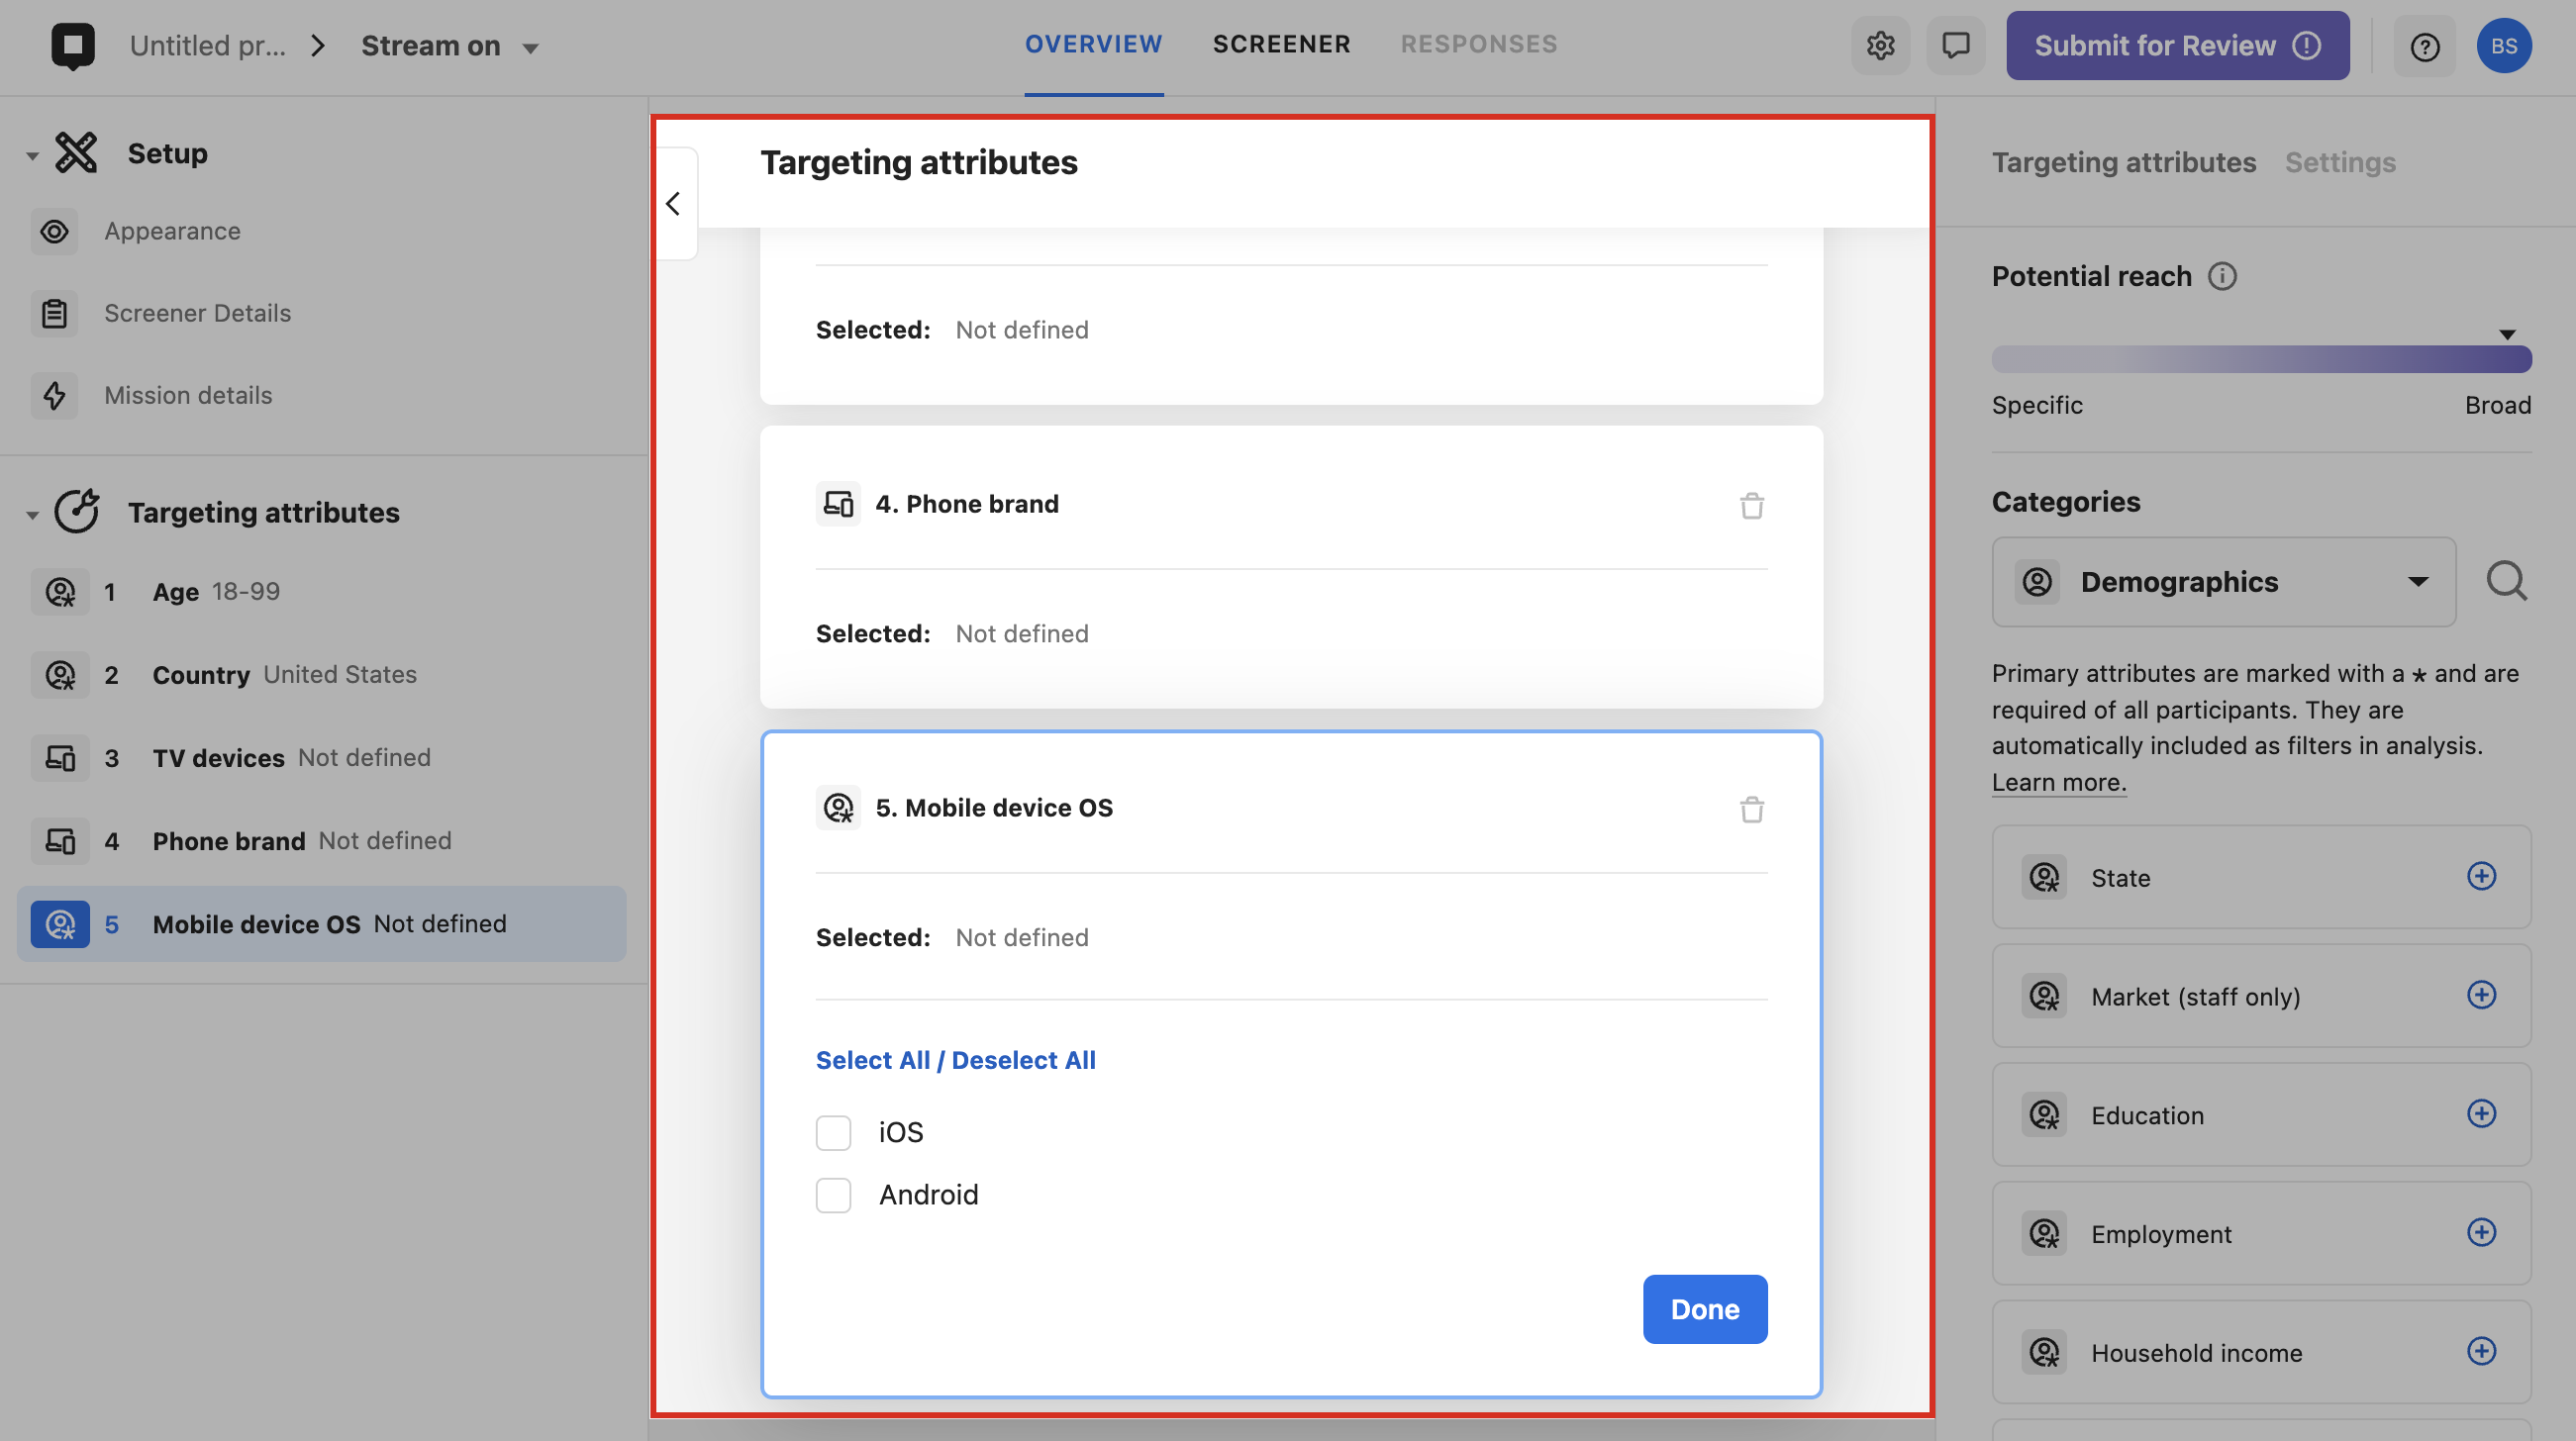Click the app logo icon in header
This screenshot has width=2576, height=1441.
coord(73,46)
